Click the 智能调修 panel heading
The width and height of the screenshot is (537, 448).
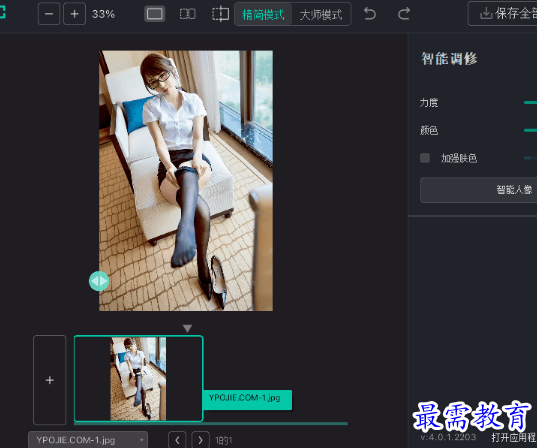click(x=449, y=59)
